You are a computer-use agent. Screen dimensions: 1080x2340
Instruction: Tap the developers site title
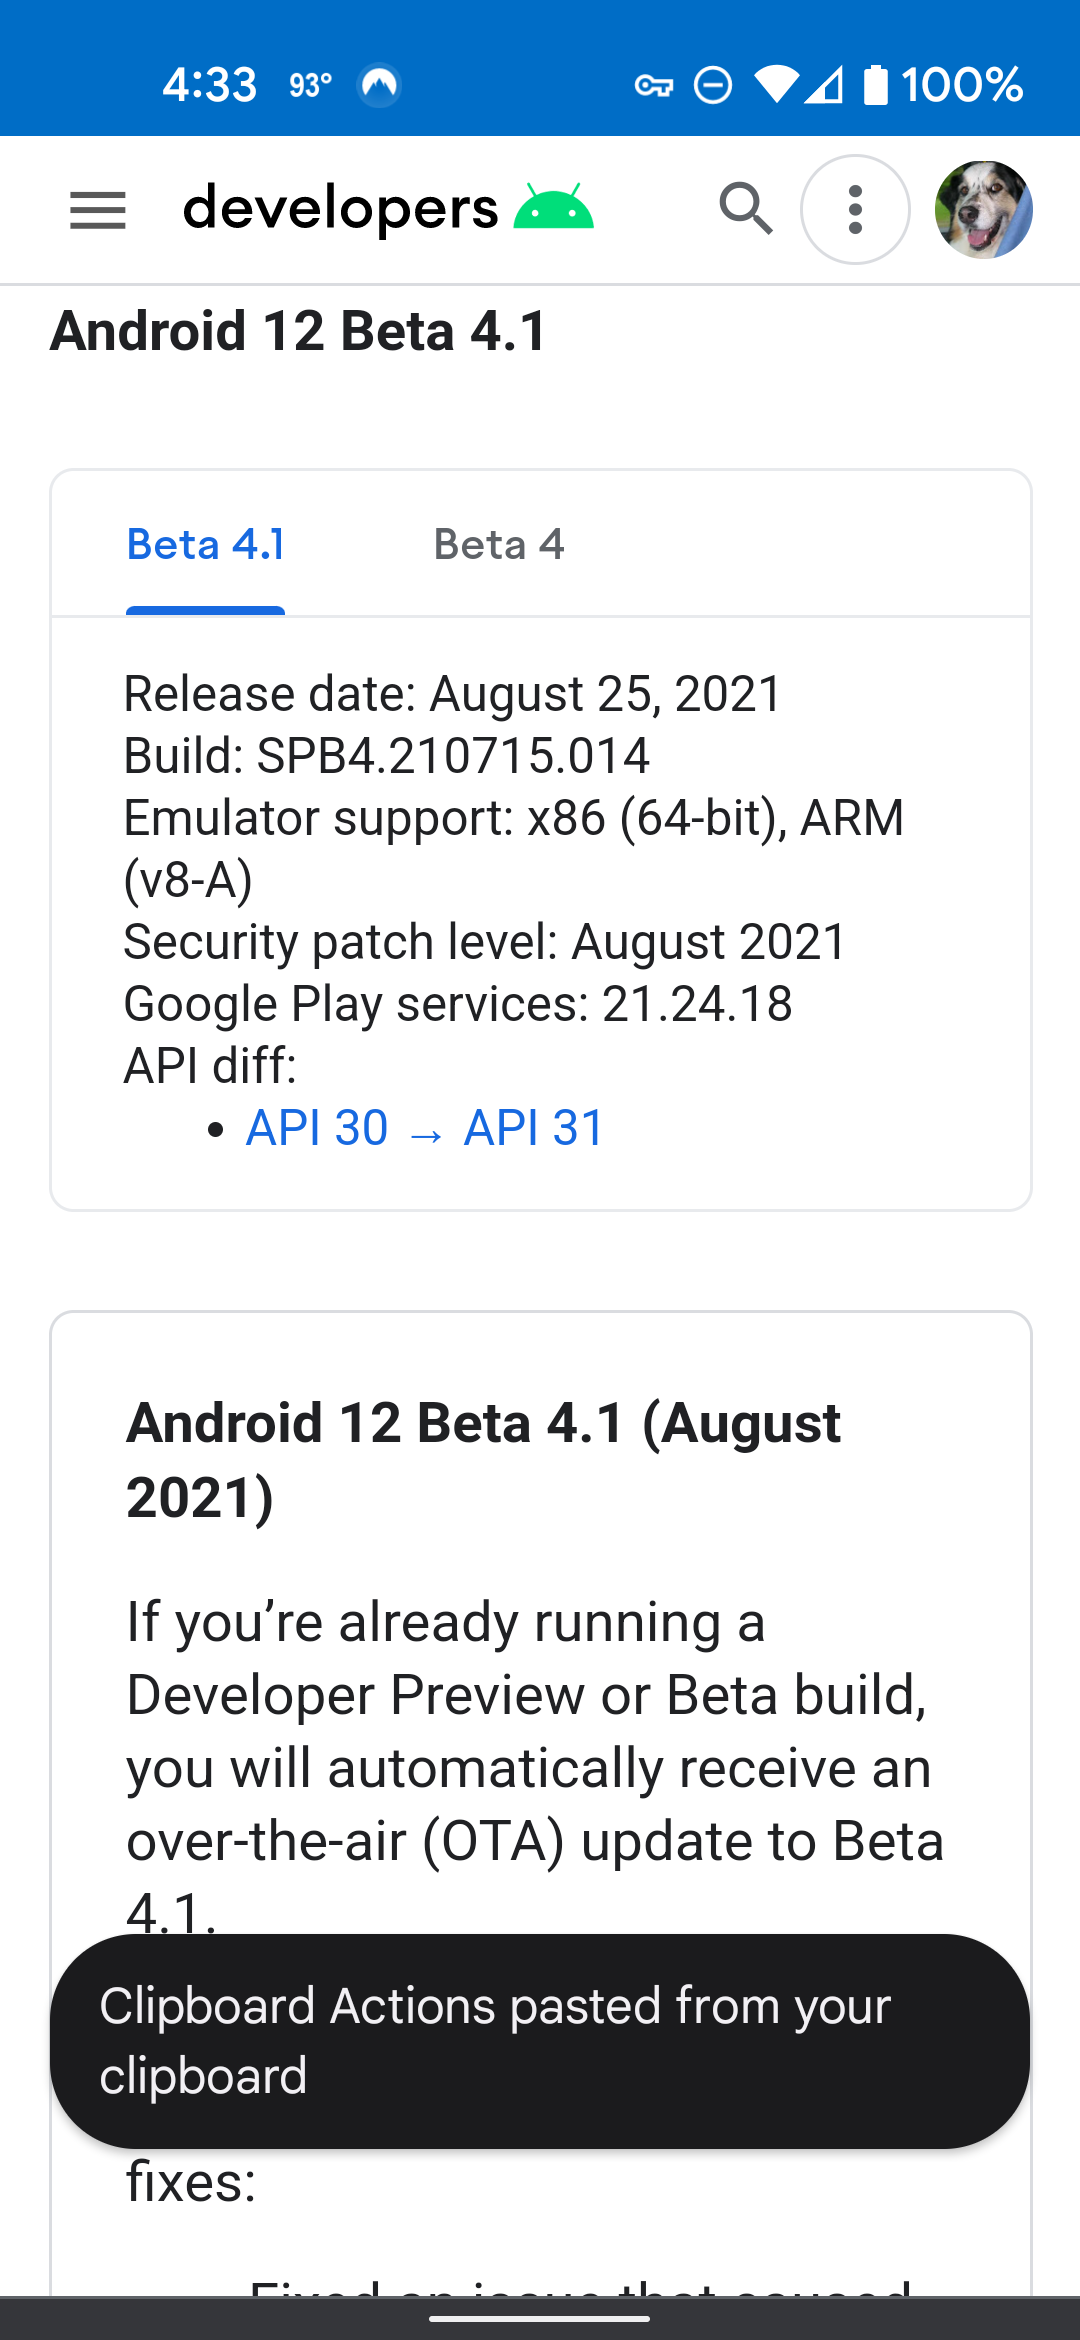[340, 208]
